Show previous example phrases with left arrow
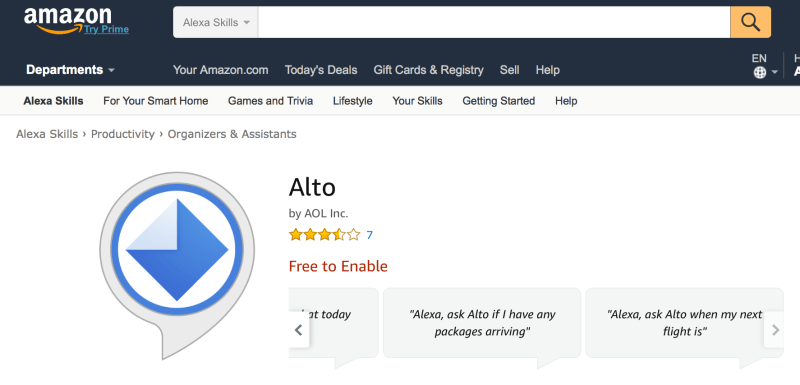Screen dimensions: 800x385 pos(298,330)
